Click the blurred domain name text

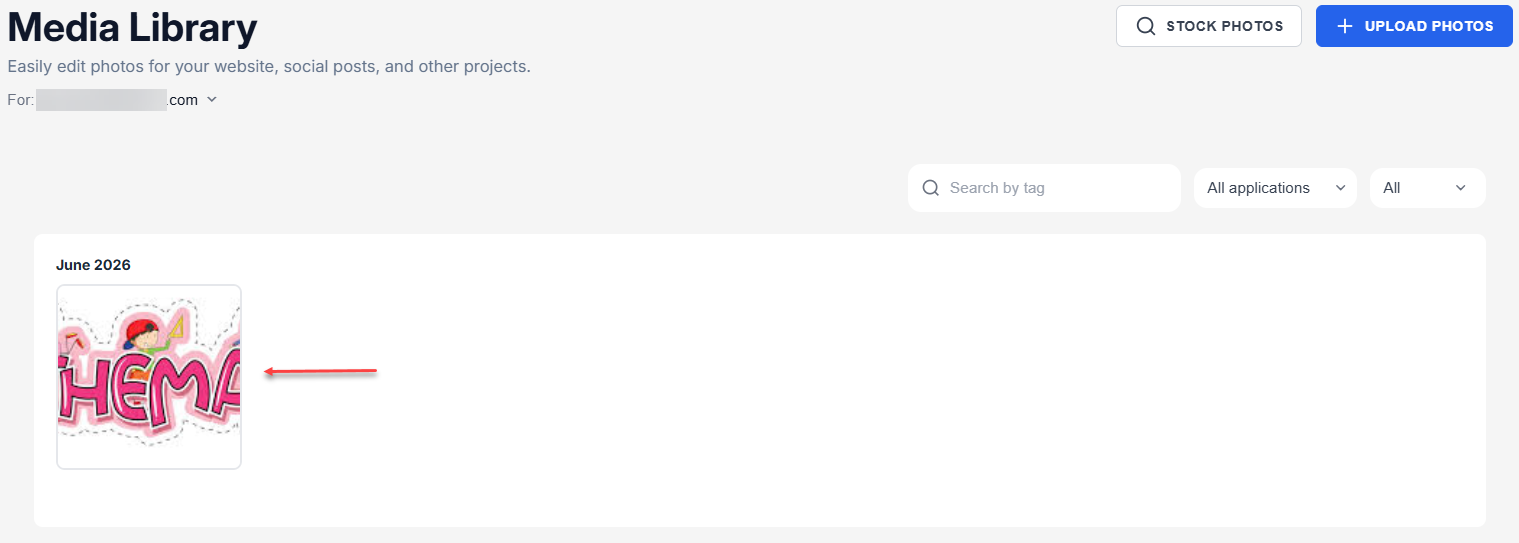101,100
